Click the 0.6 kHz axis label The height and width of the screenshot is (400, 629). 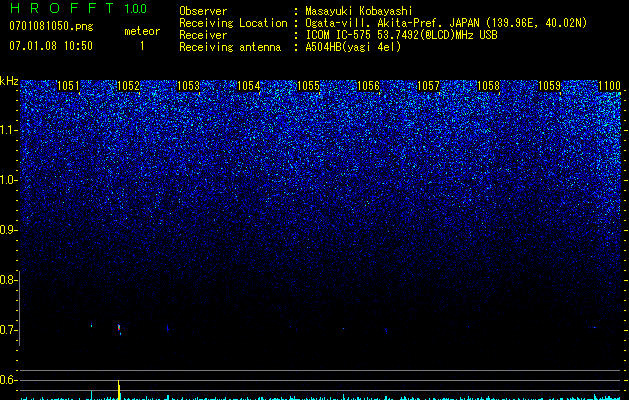(x=9, y=380)
